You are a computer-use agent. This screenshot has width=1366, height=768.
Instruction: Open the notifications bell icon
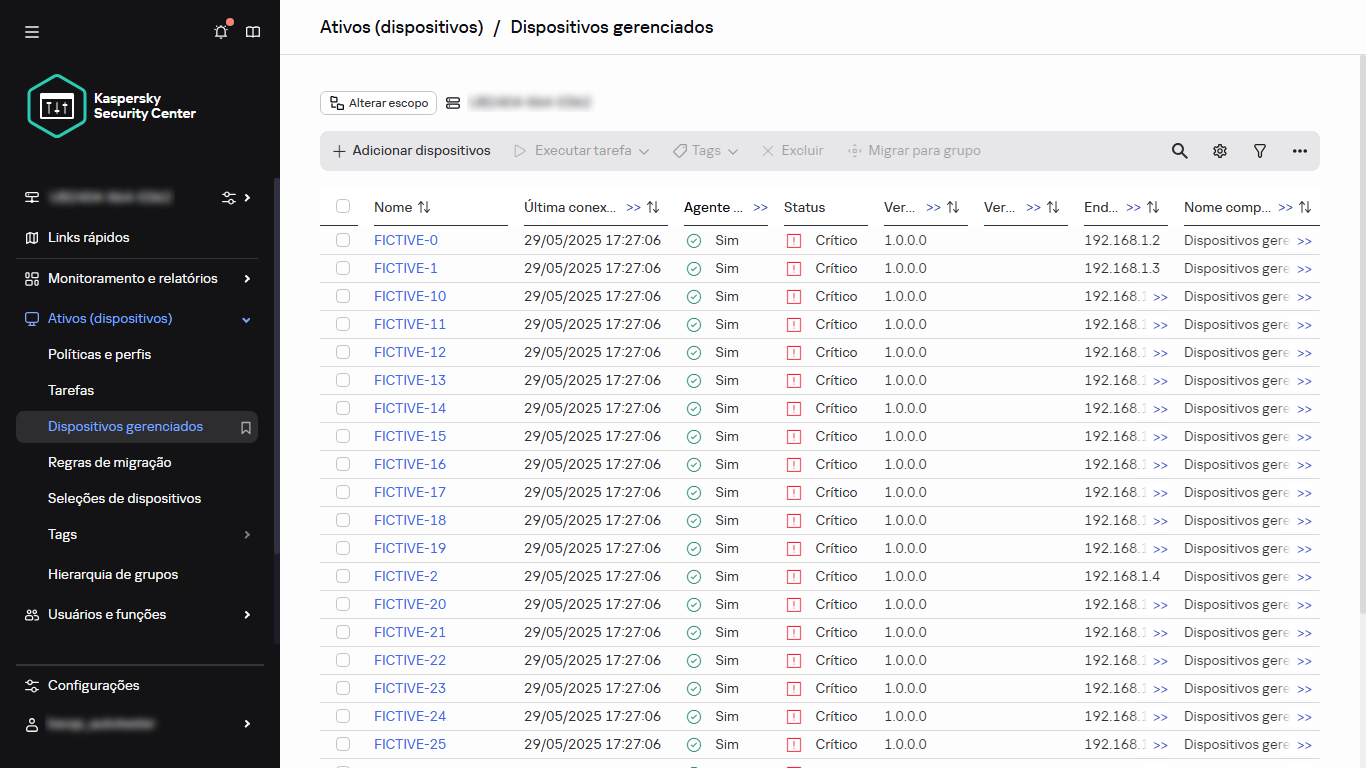click(x=220, y=31)
